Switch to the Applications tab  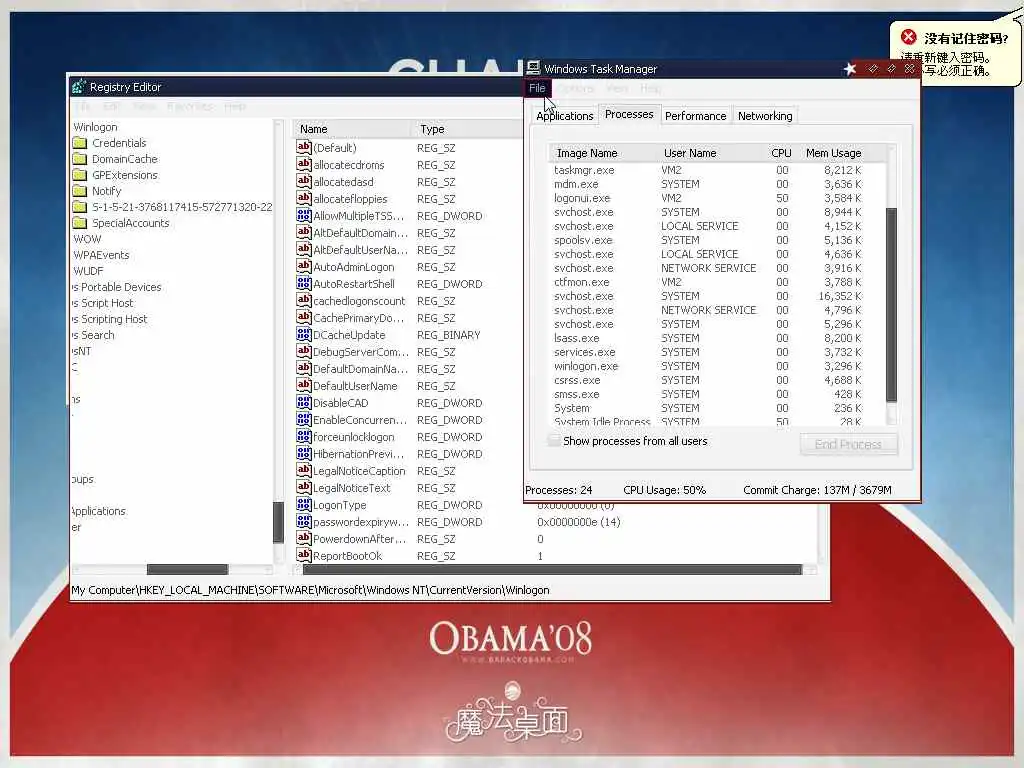(x=564, y=116)
